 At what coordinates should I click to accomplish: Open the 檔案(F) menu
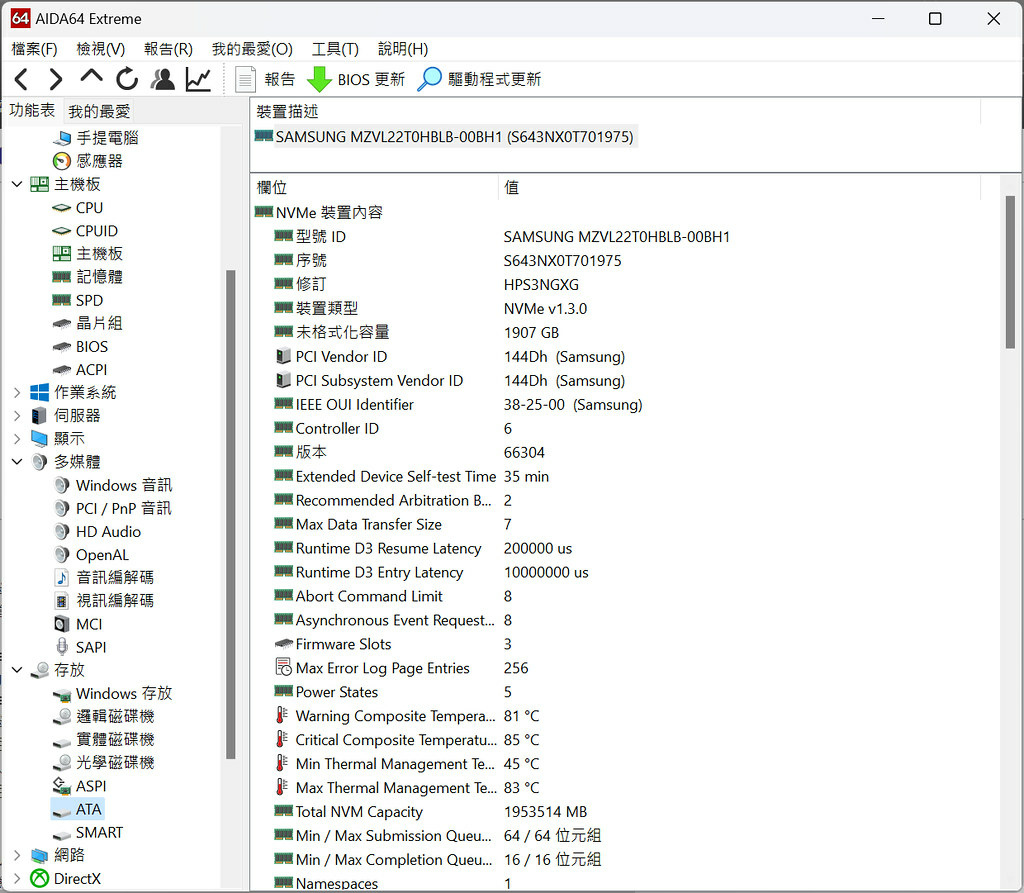[35, 49]
